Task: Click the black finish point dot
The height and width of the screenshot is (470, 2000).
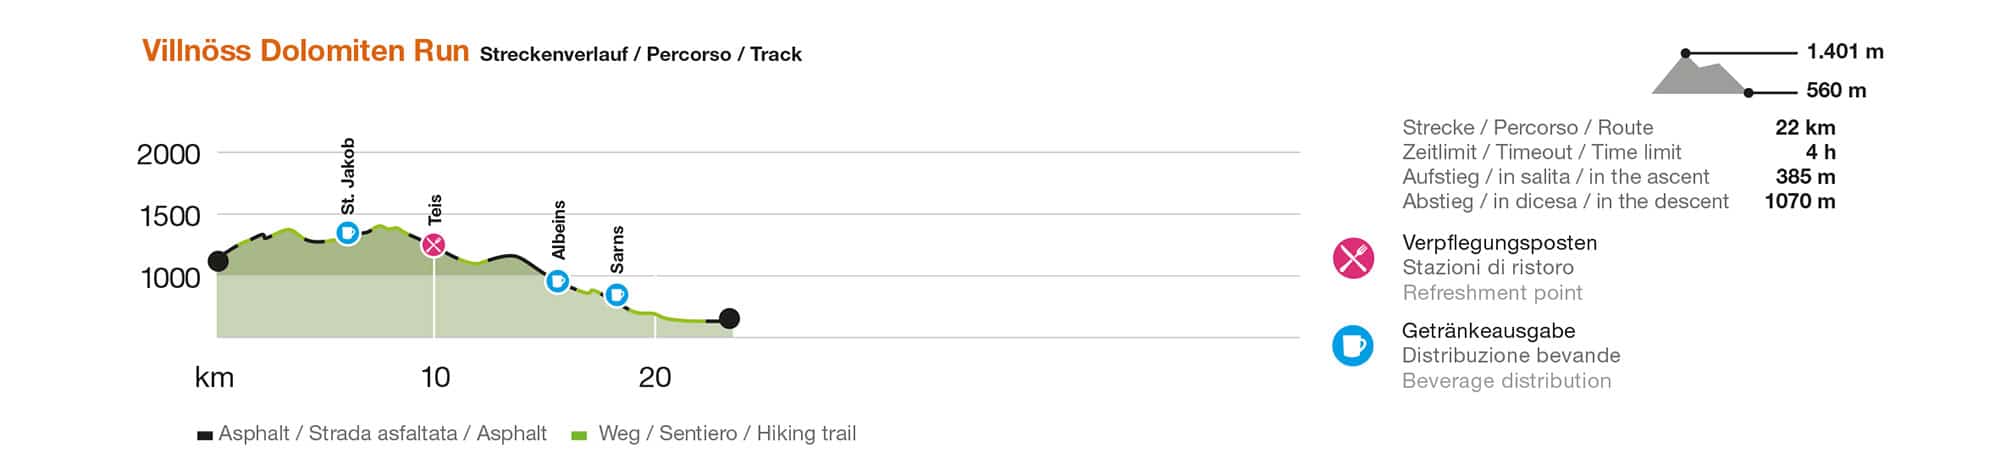Action: pyautogui.click(x=730, y=319)
